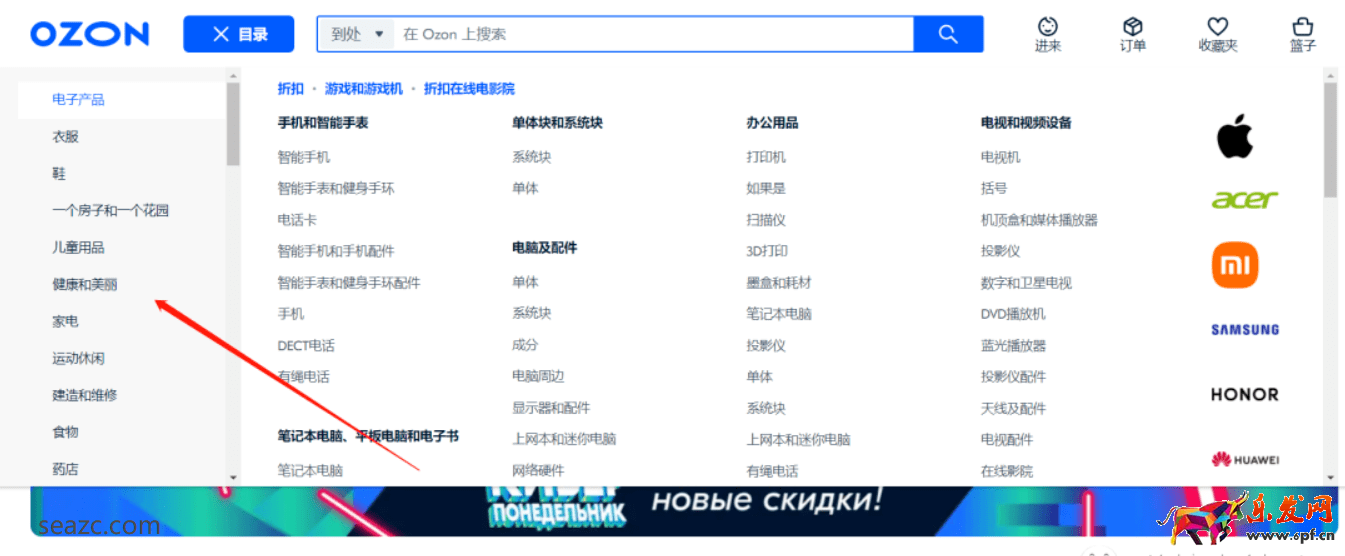The image size is (1345, 556).
Task: Select 药店 category in sidebar
Action: click(x=65, y=469)
